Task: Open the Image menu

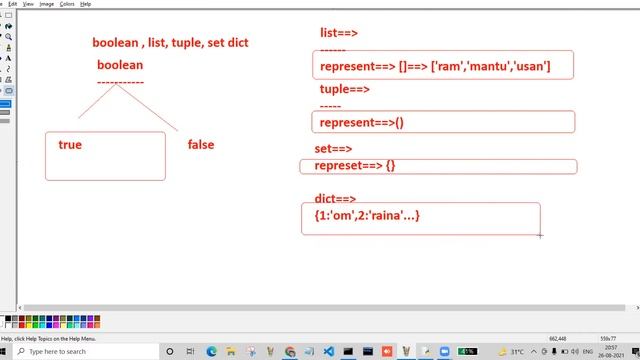Action: 47,4
